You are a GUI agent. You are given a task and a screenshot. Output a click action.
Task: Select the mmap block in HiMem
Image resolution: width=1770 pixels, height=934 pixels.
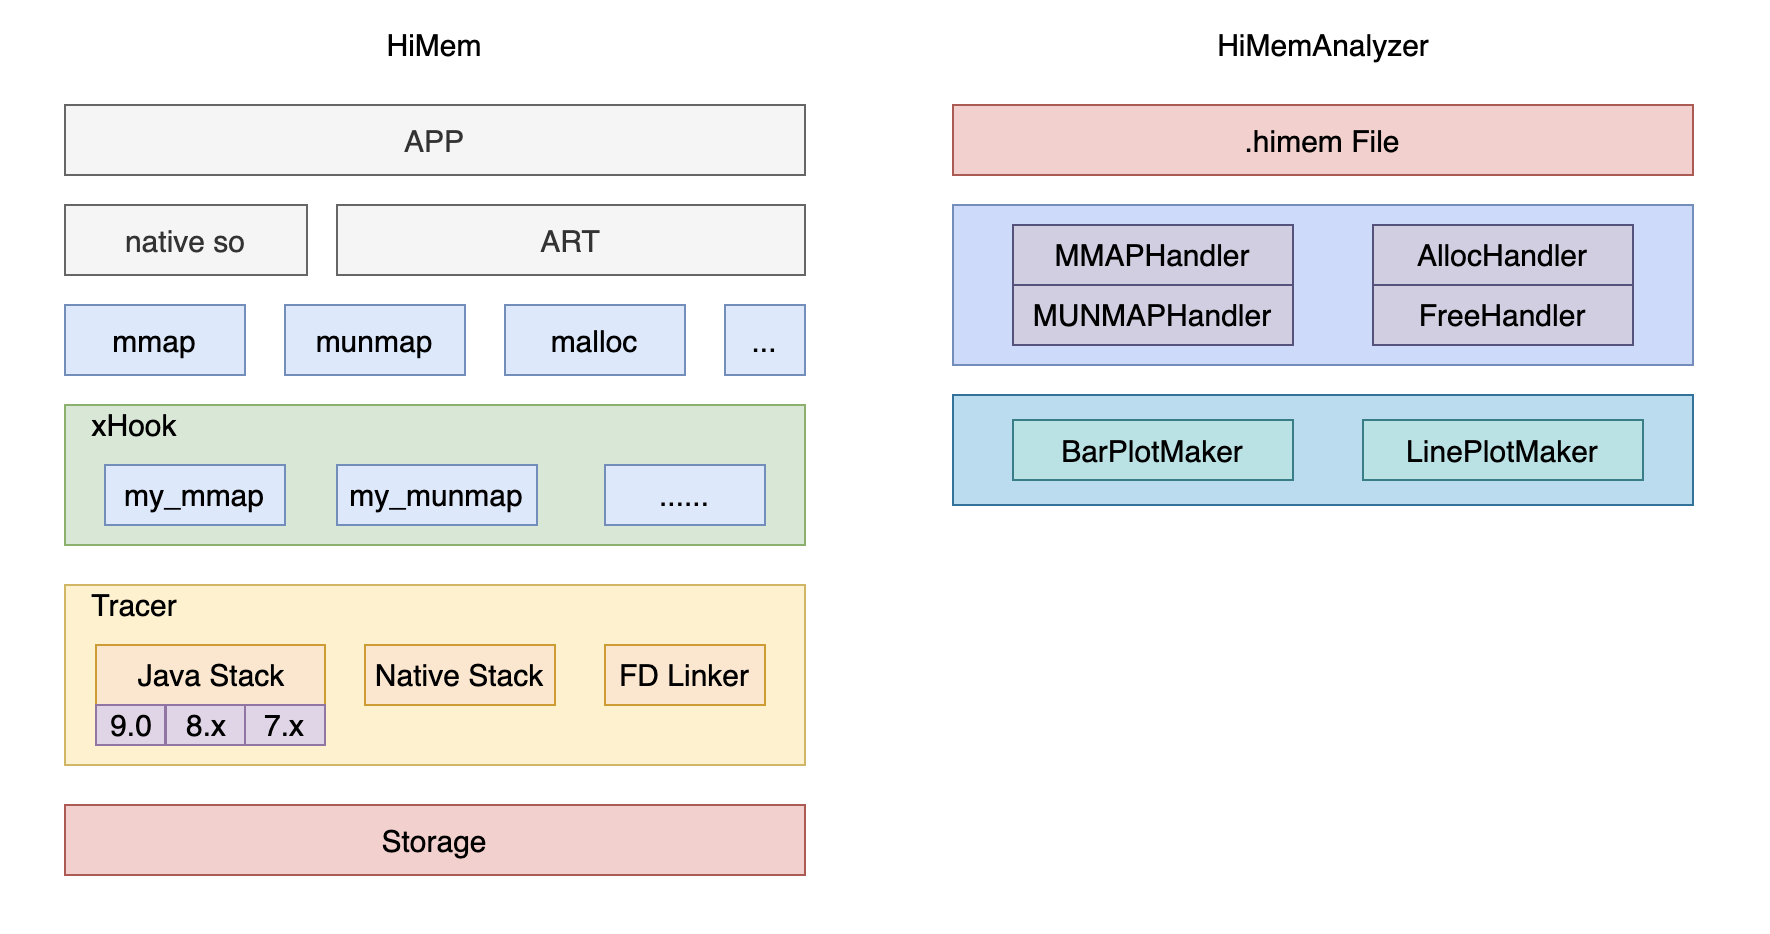154,340
